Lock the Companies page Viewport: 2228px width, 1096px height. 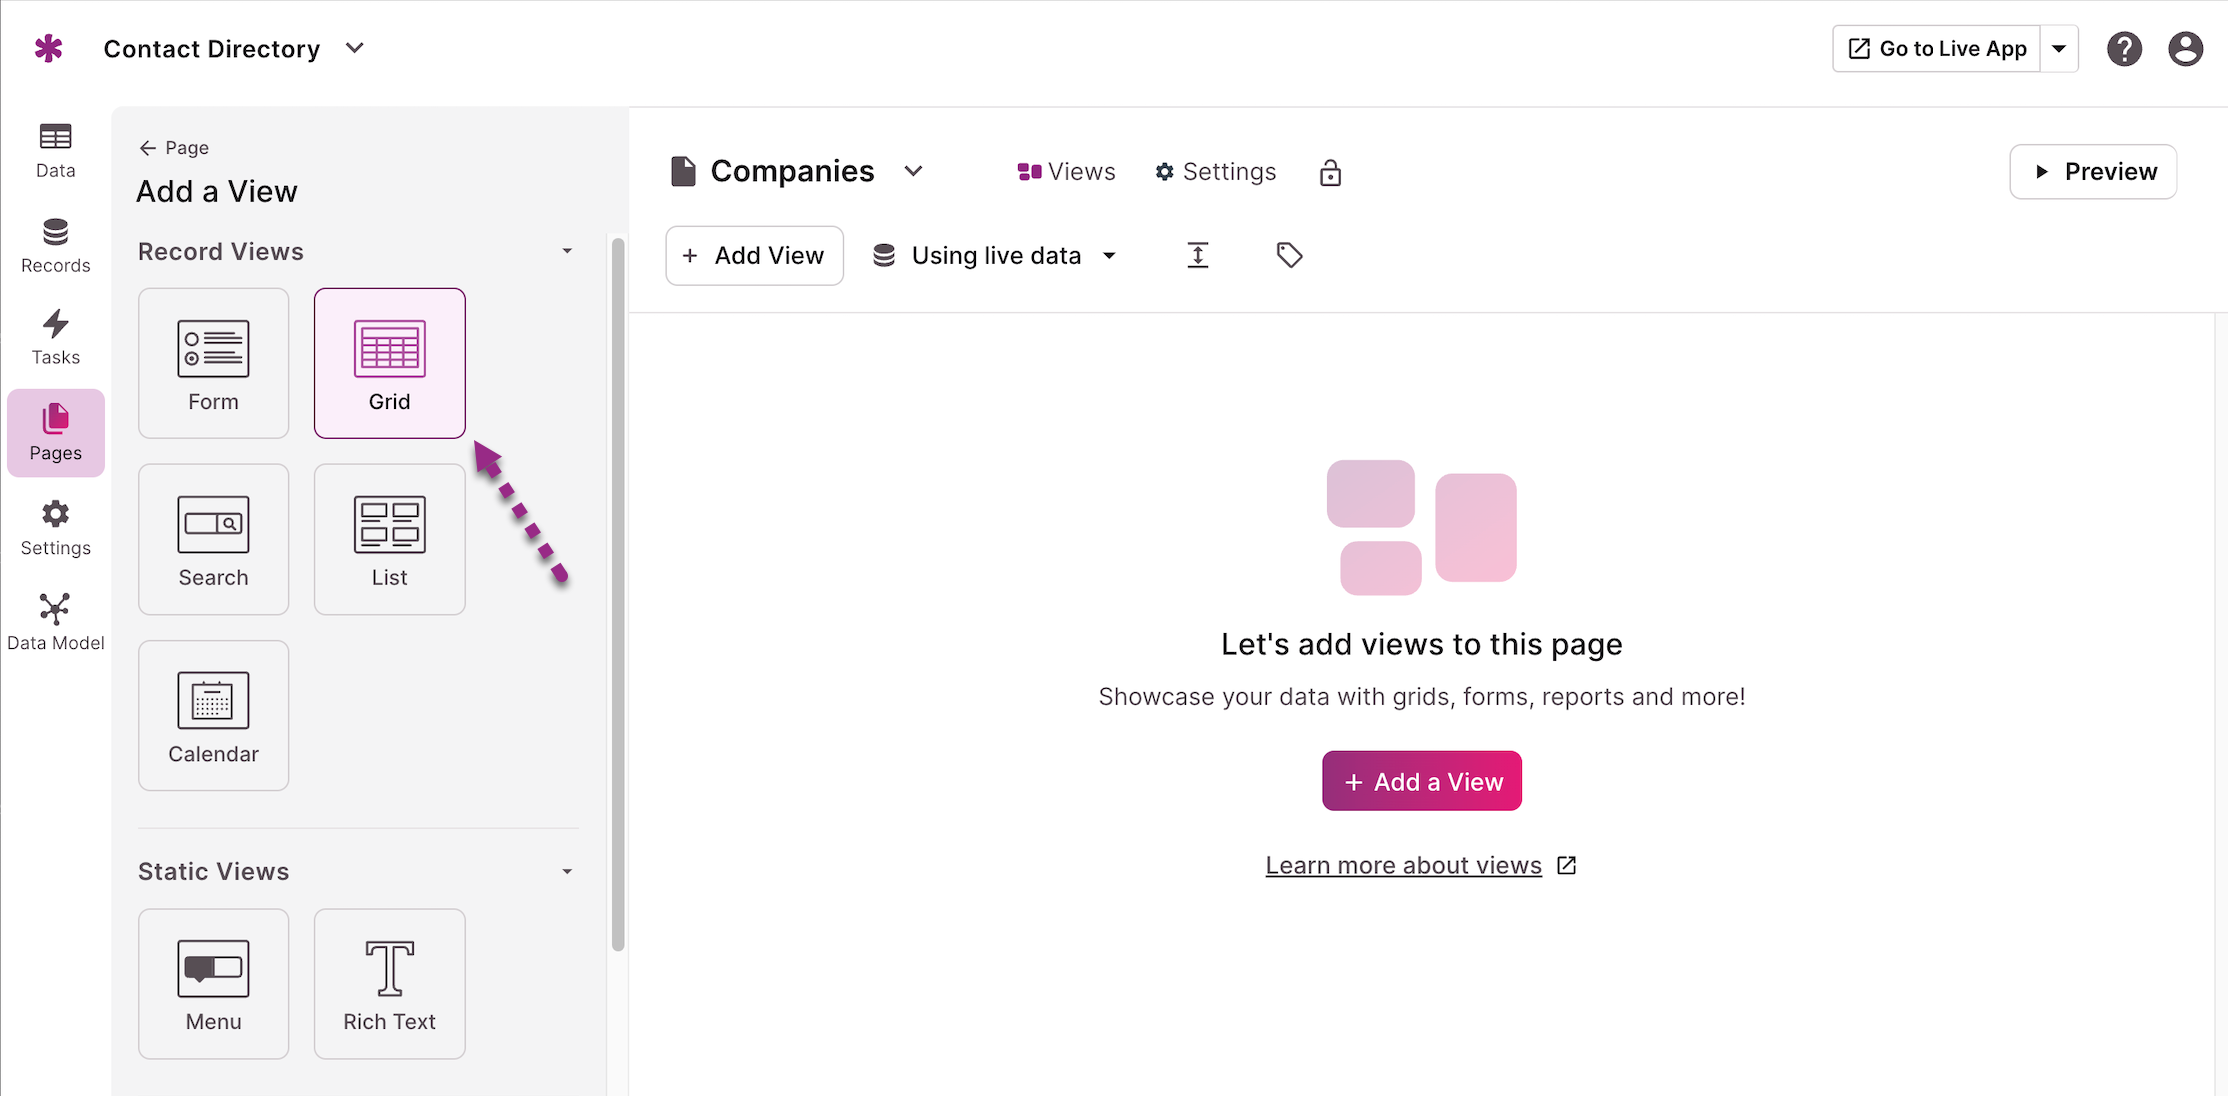pos(1330,172)
